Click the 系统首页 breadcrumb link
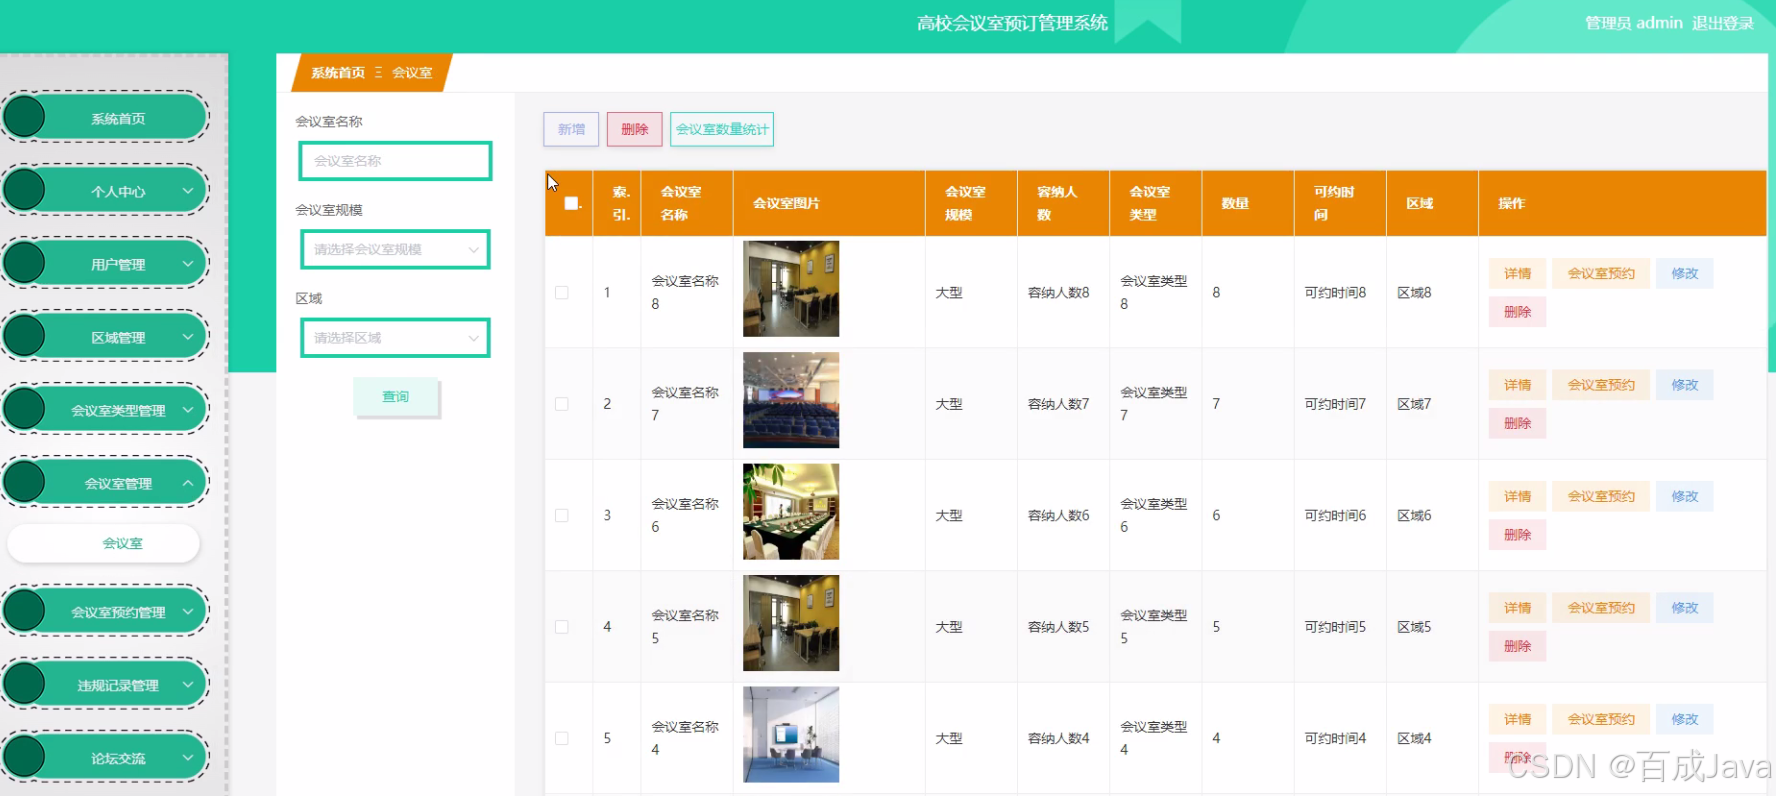Viewport: 1776px width, 796px height. tap(338, 73)
